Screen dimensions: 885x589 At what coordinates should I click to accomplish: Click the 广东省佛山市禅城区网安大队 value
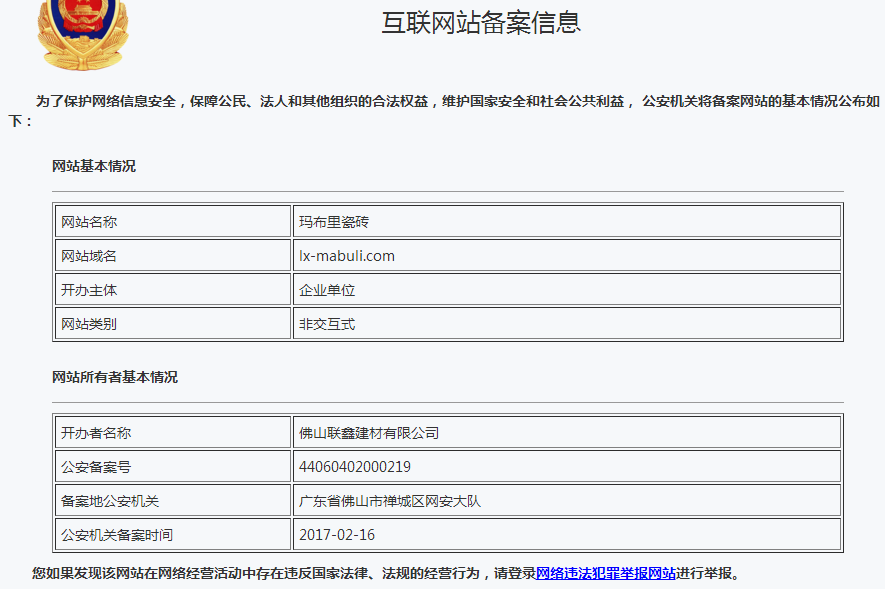pos(389,501)
